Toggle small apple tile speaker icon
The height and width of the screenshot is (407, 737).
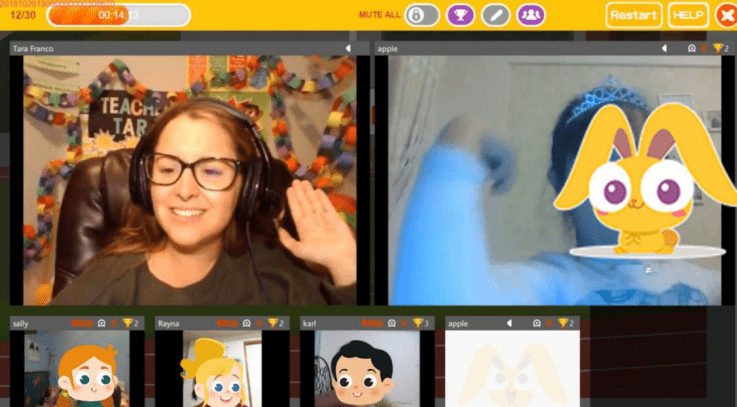coord(510,323)
